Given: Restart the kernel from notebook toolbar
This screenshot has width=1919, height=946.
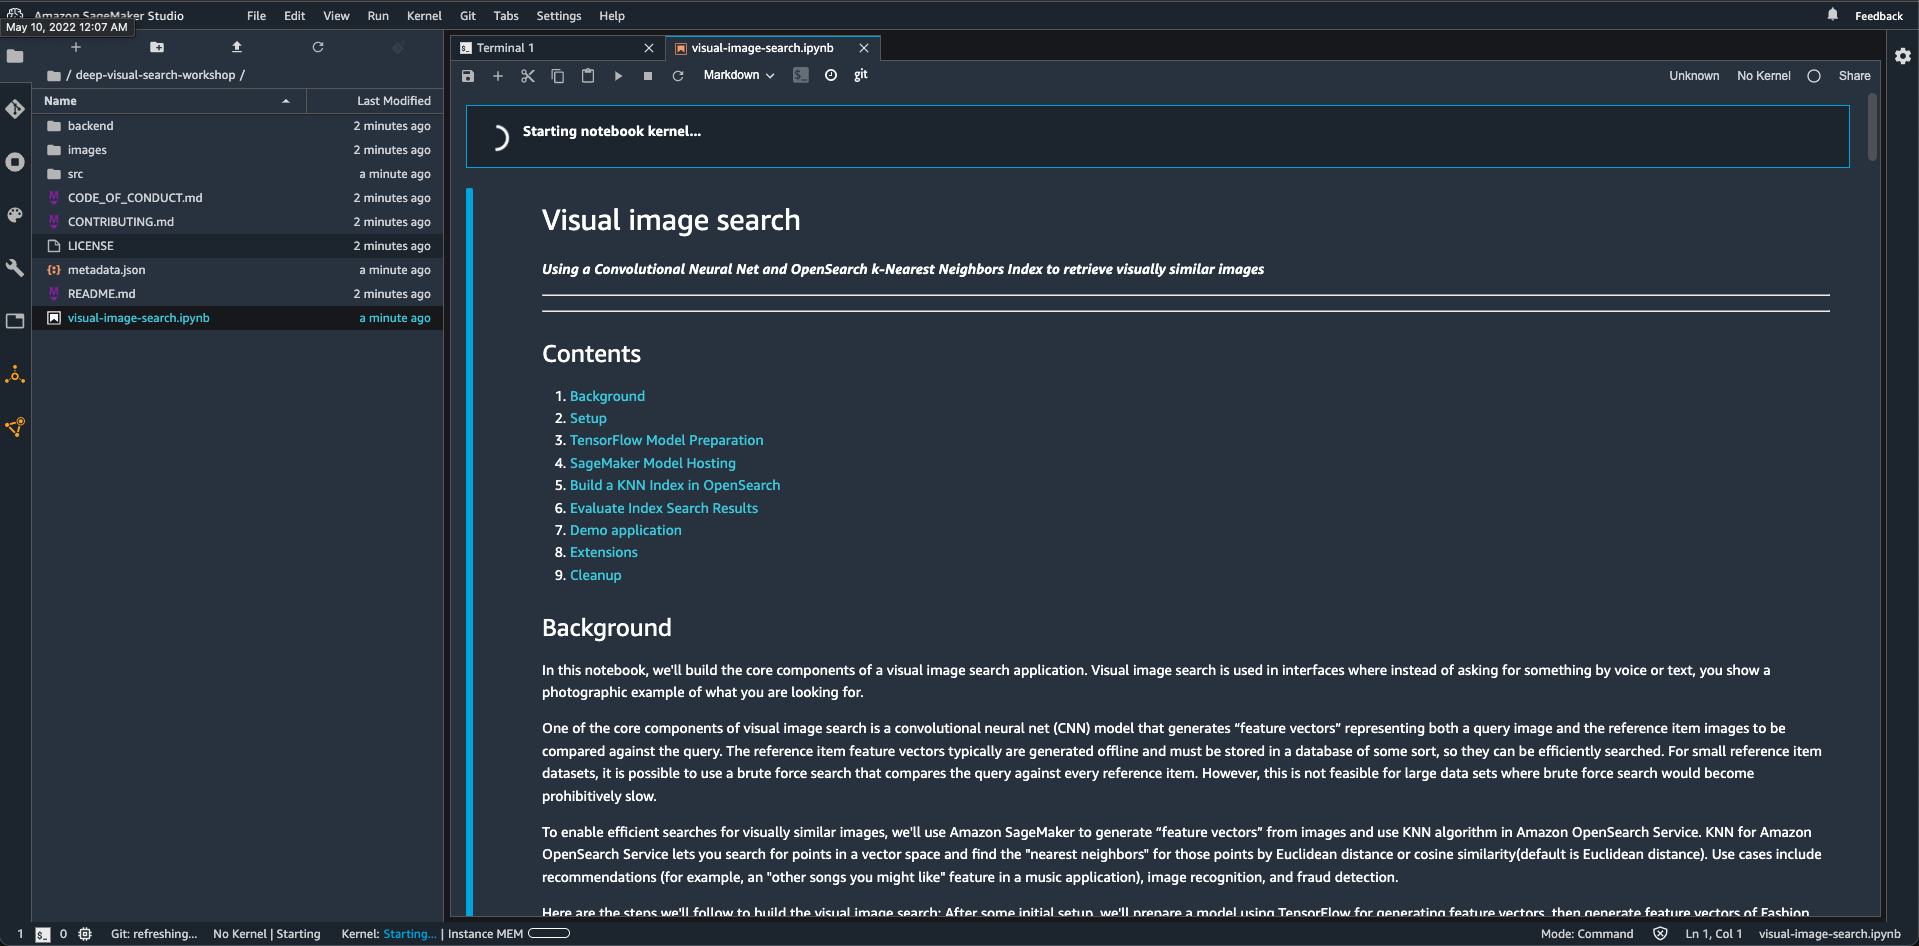Looking at the screenshot, I should [x=678, y=76].
